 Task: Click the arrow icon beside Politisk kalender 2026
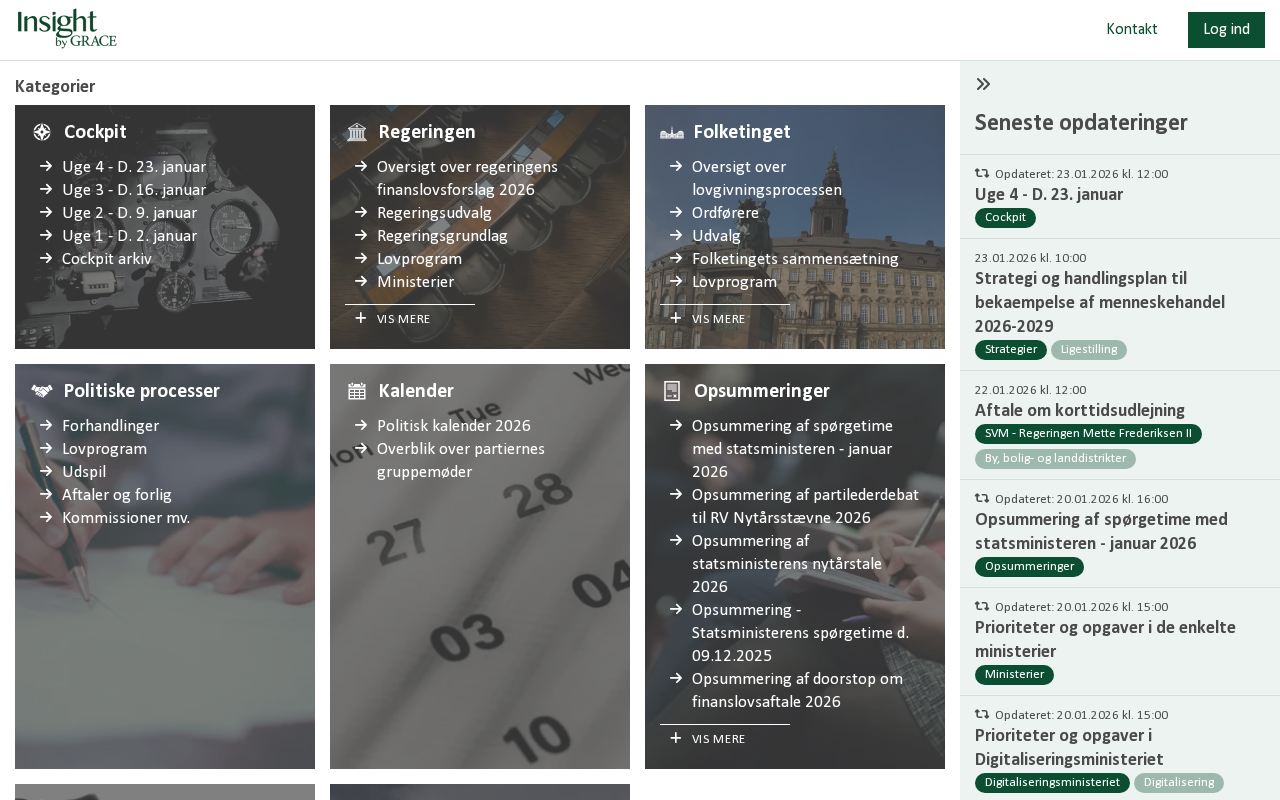pos(361,425)
